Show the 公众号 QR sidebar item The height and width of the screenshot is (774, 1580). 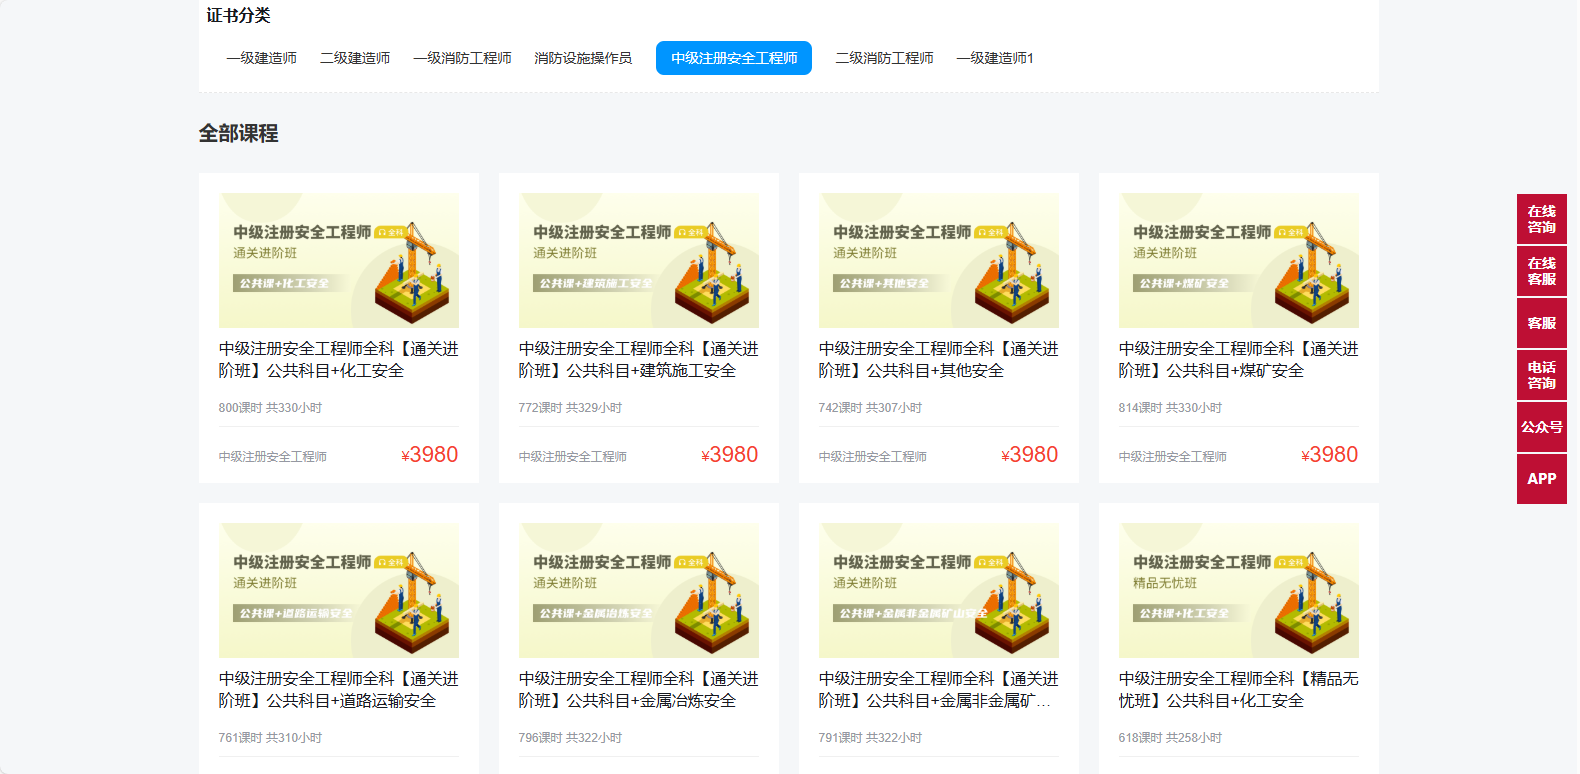click(x=1541, y=427)
